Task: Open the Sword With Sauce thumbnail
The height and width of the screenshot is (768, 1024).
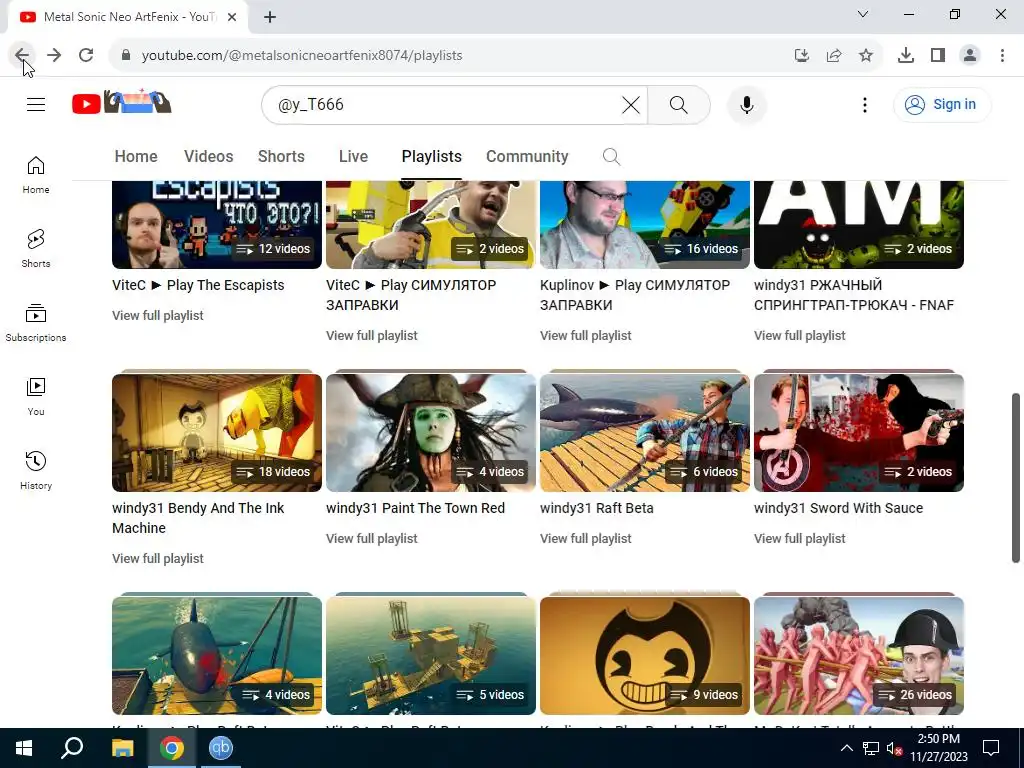Action: pyautogui.click(x=859, y=432)
